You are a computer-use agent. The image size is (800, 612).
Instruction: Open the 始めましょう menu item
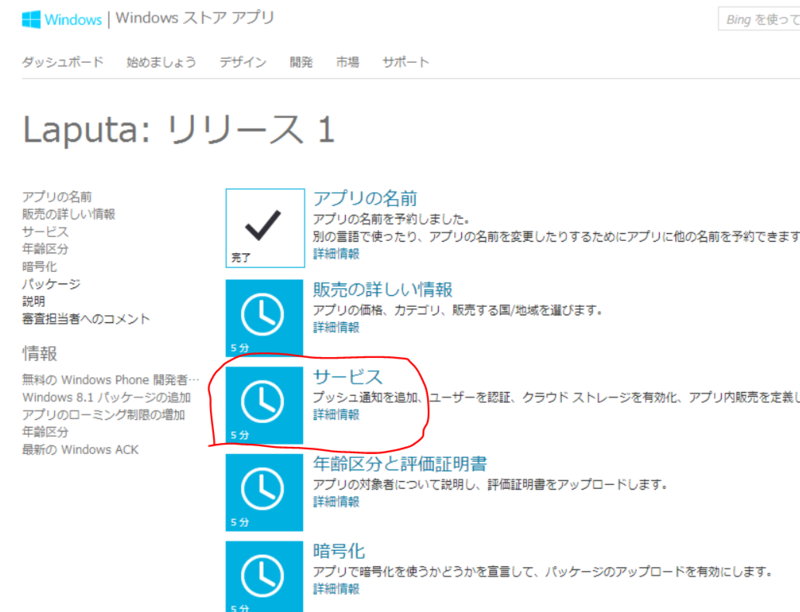pyautogui.click(x=161, y=62)
